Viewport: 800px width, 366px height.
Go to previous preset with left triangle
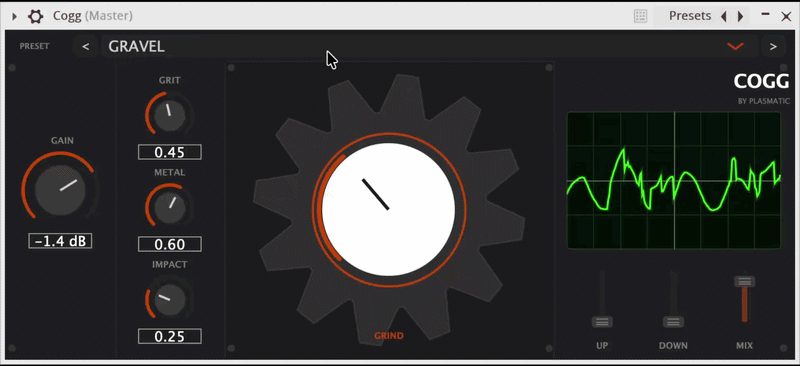(723, 16)
